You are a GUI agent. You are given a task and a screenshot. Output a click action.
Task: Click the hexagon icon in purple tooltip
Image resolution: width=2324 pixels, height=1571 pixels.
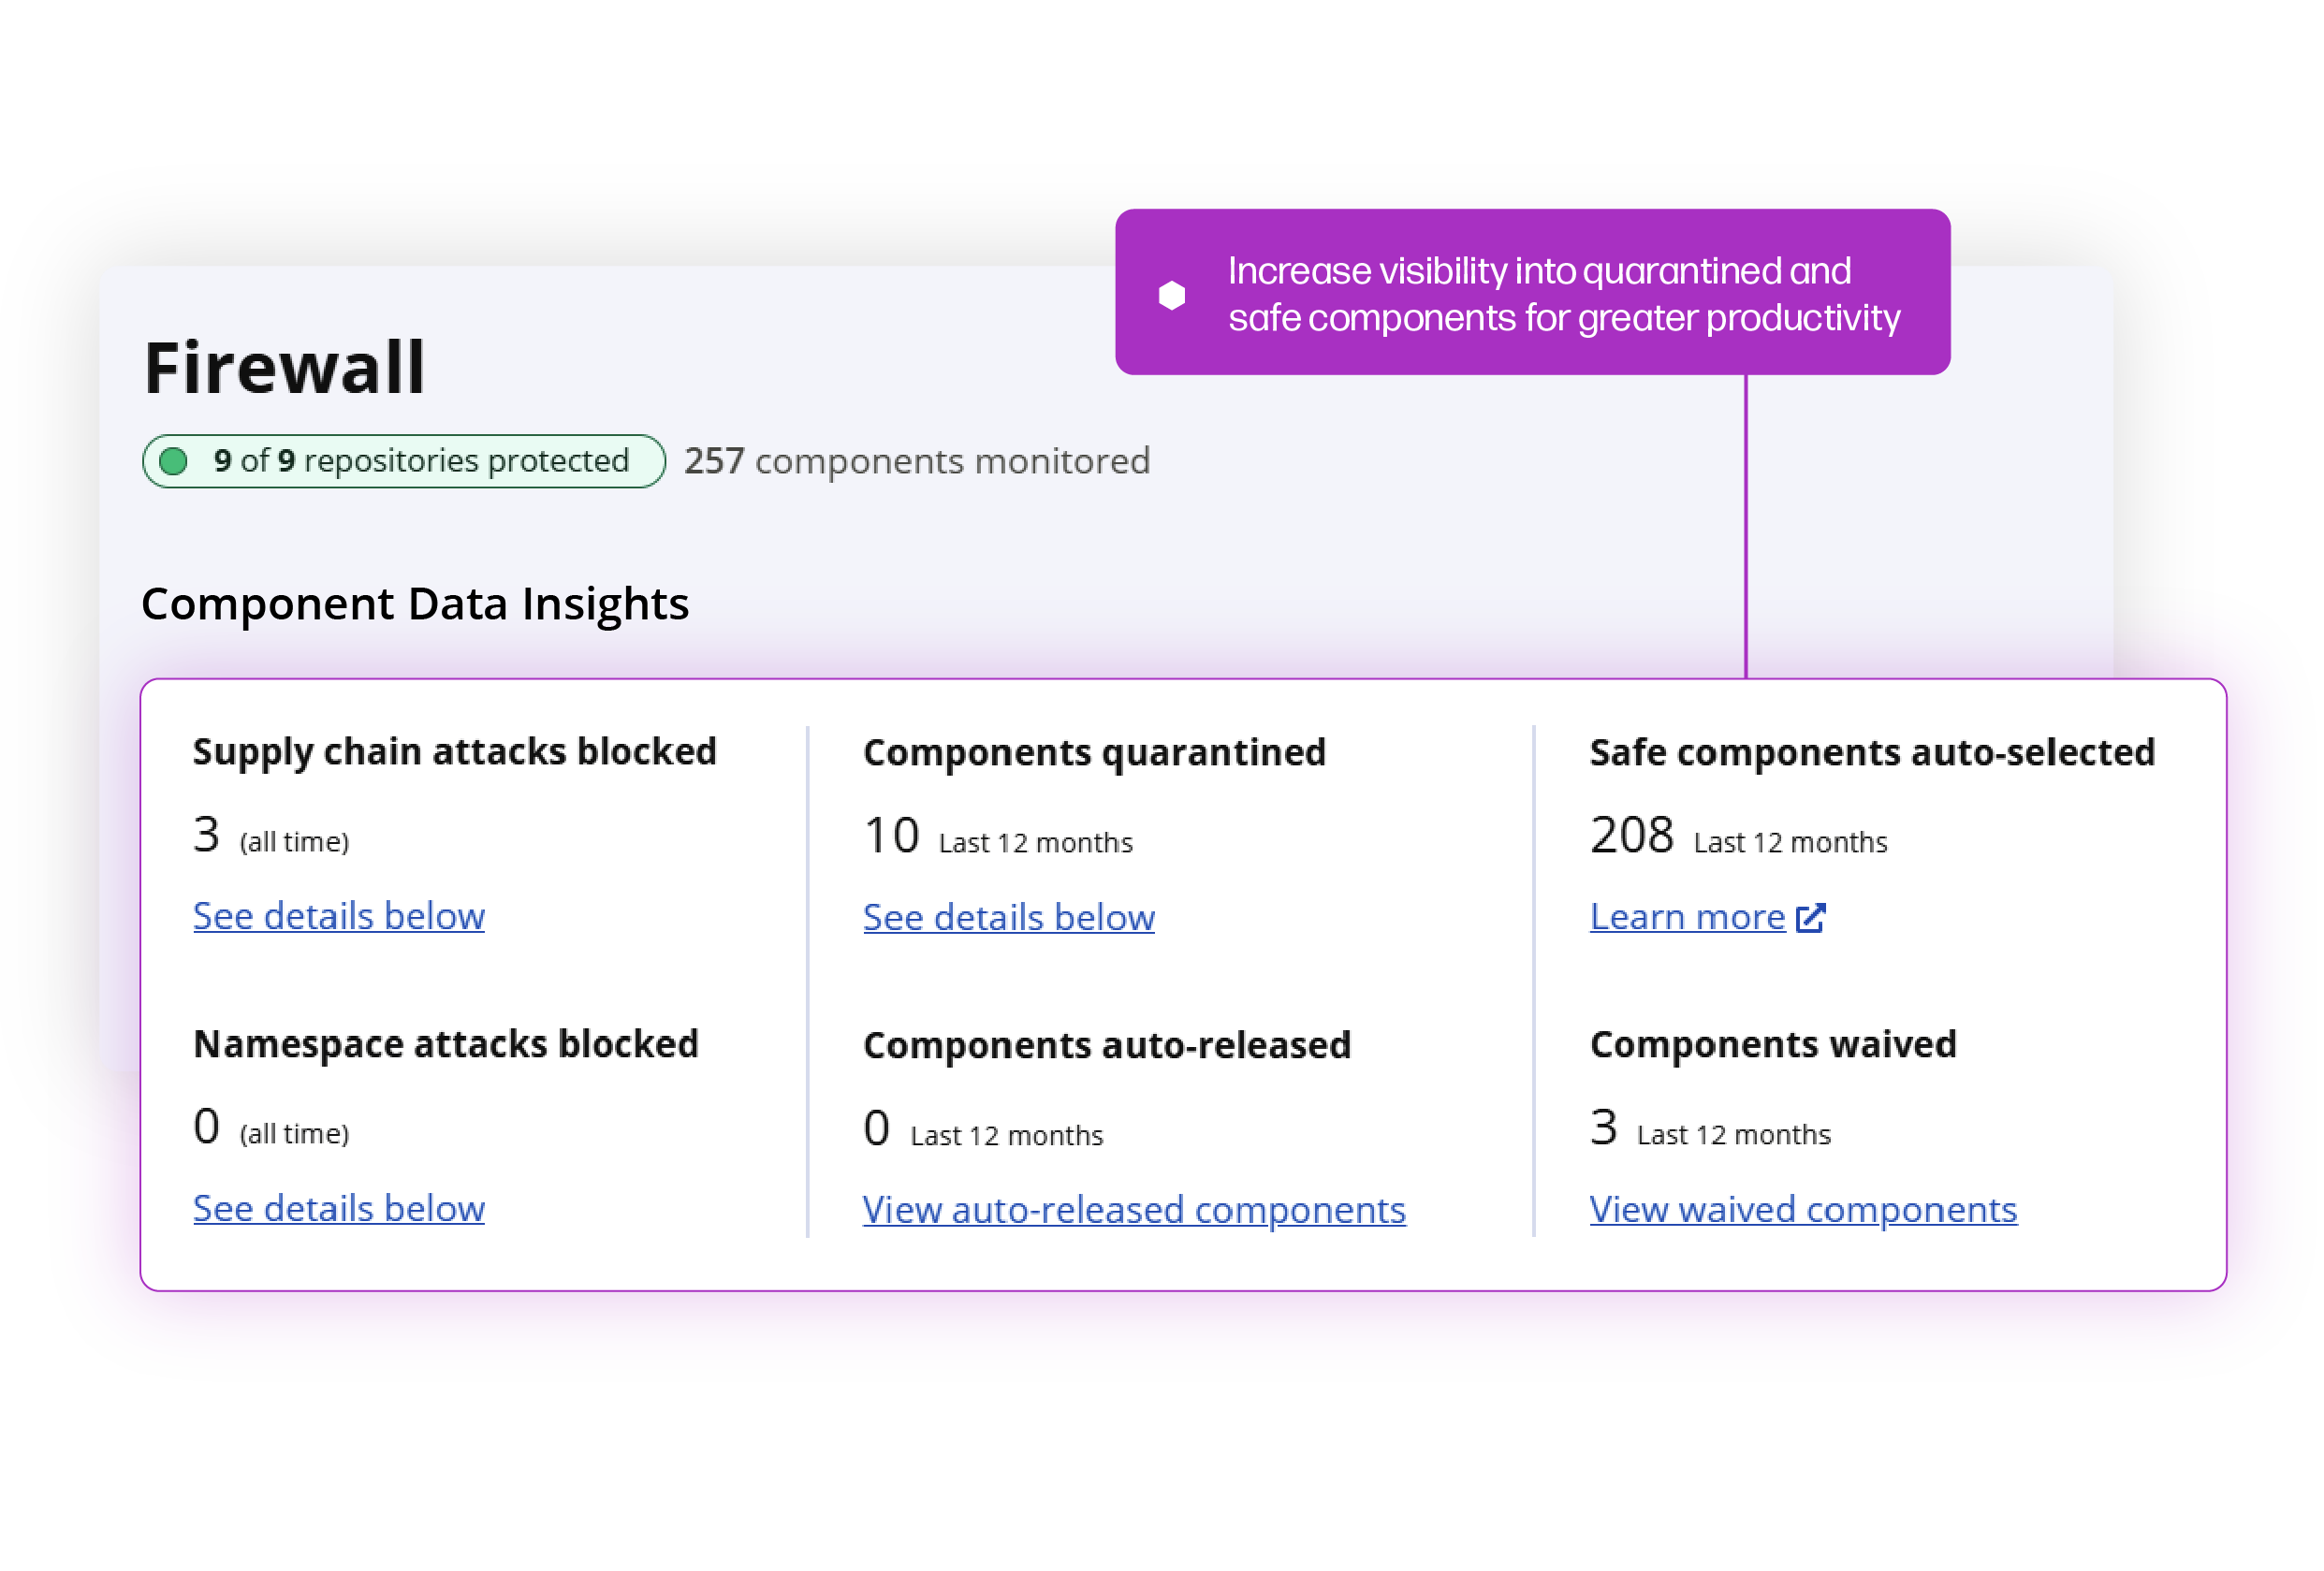click(1170, 295)
